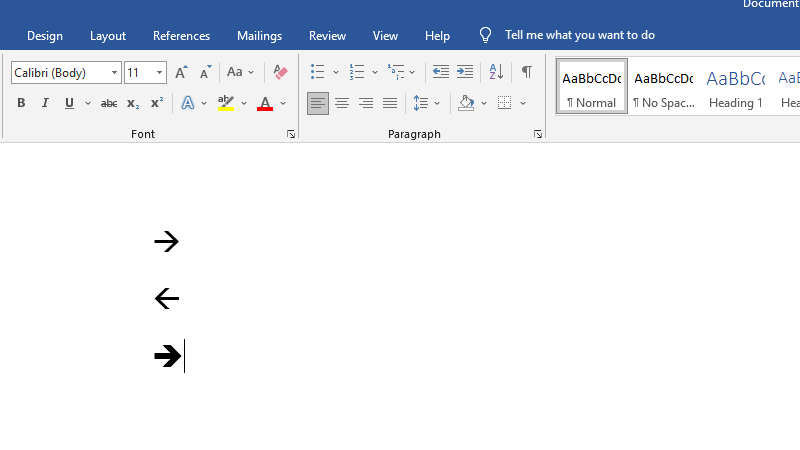This screenshot has height=450, width=800.
Task: Switch to the Layout tab
Action: click(108, 35)
